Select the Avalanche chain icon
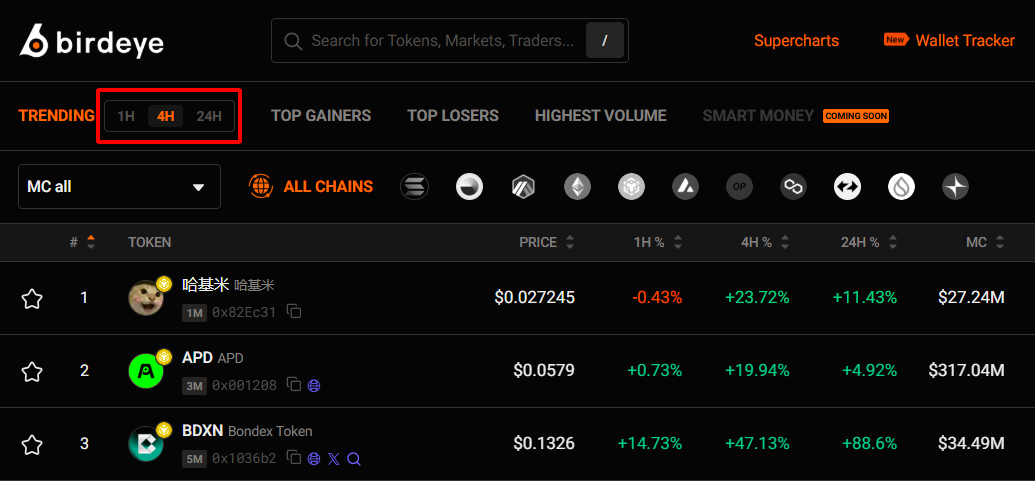 685,187
